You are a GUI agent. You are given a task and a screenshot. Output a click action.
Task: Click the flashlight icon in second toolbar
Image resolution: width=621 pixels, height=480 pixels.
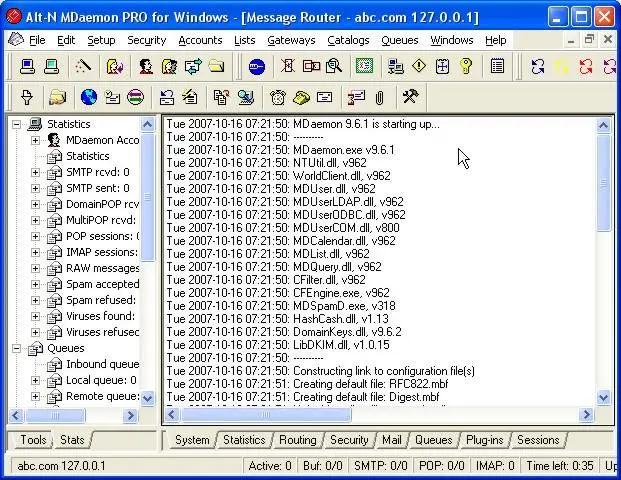coord(27,97)
